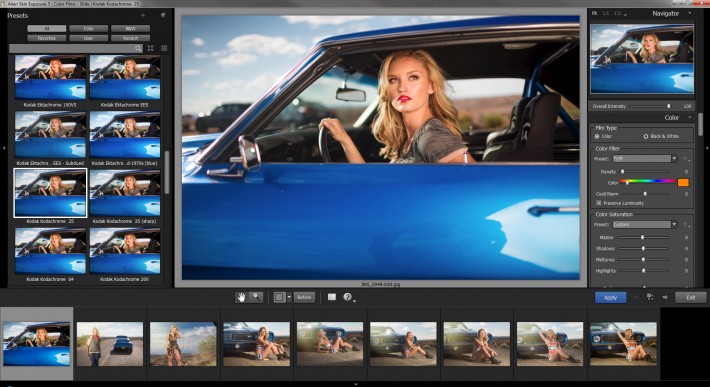Click the rainbow Color hue slider
The height and width of the screenshot is (387, 710).
[648, 182]
